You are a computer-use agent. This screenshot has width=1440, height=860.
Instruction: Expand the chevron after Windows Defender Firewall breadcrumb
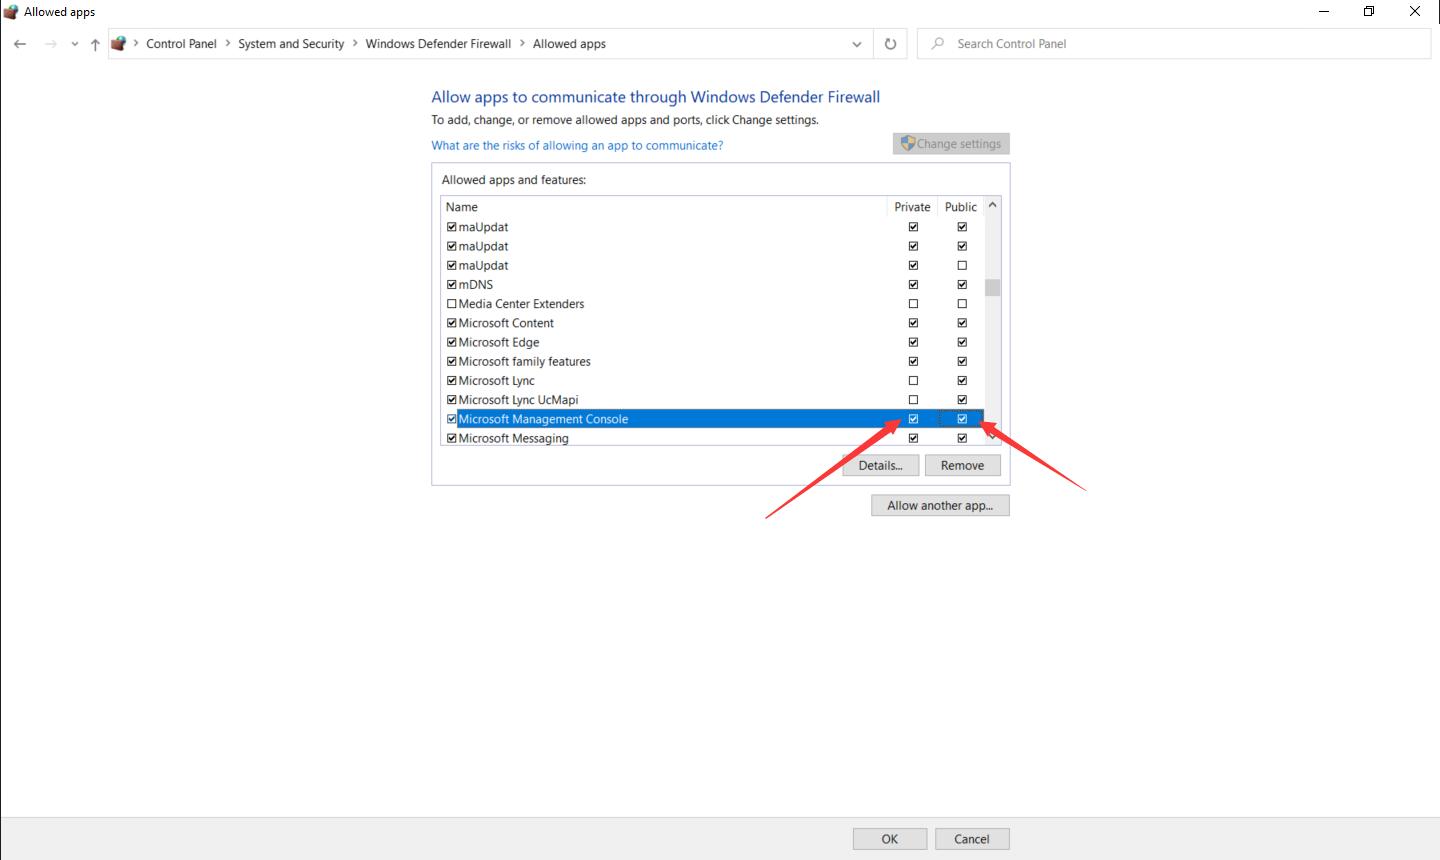(x=522, y=43)
